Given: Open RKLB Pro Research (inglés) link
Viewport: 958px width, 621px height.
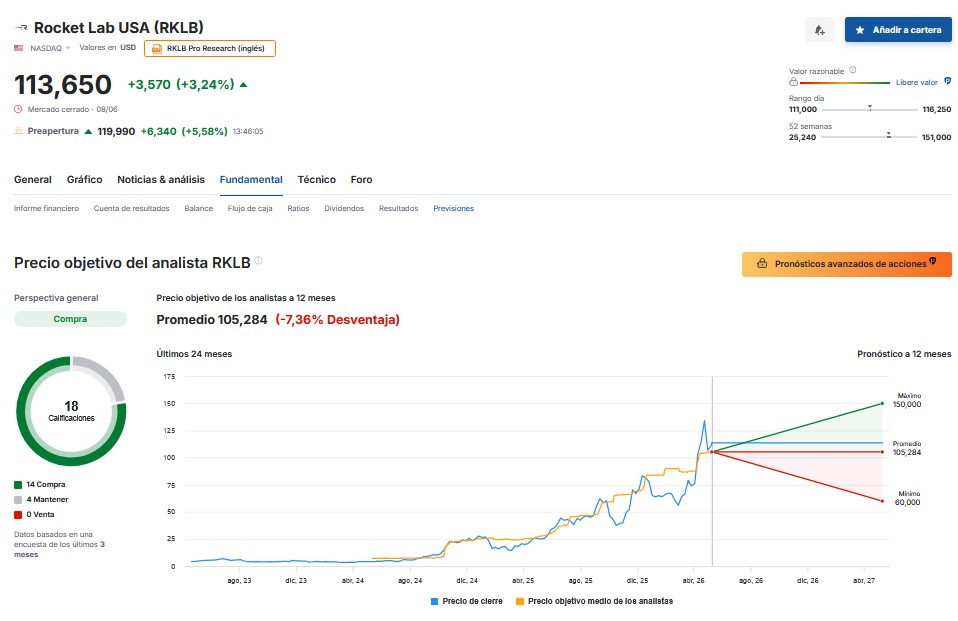Looking at the screenshot, I should [x=210, y=48].
